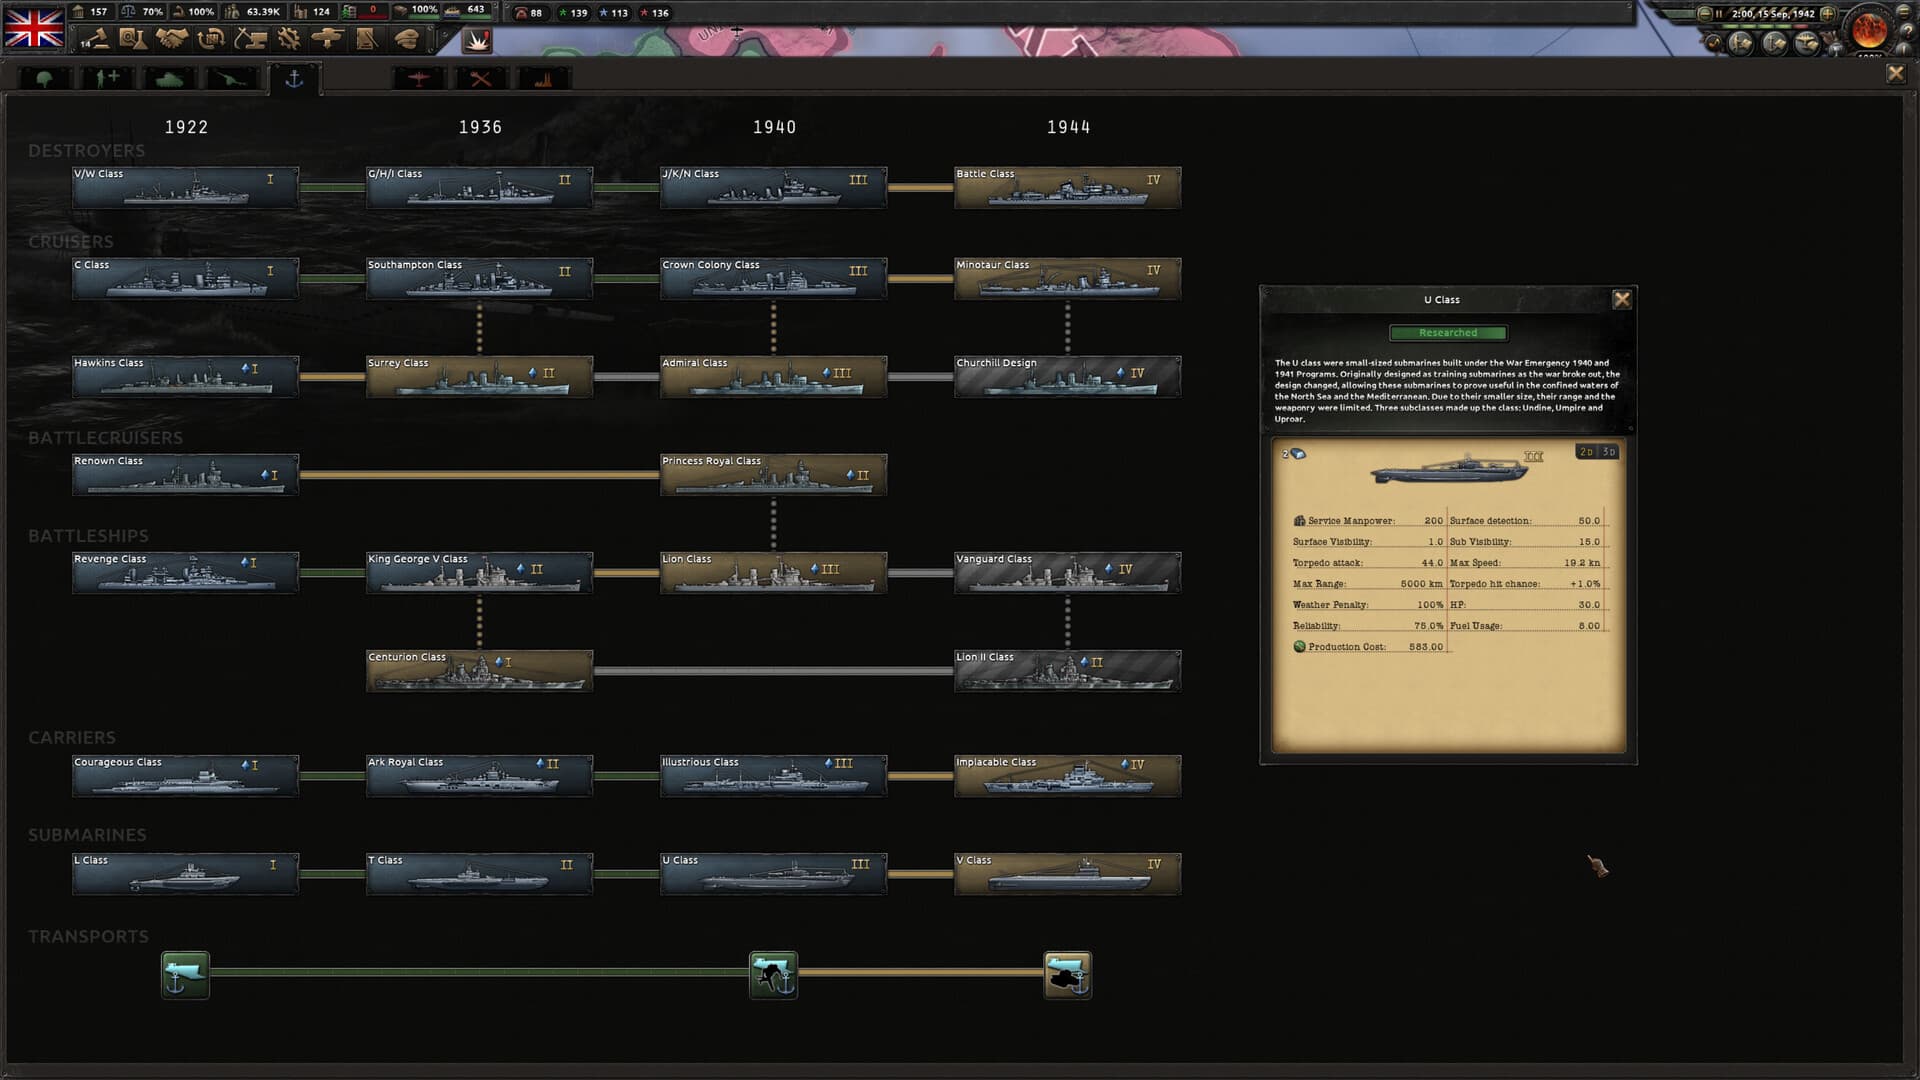Open the Vanguard Class research entry
Image resolution: width=1920 pixels, height=1080 pixels.
[1067, 572]
